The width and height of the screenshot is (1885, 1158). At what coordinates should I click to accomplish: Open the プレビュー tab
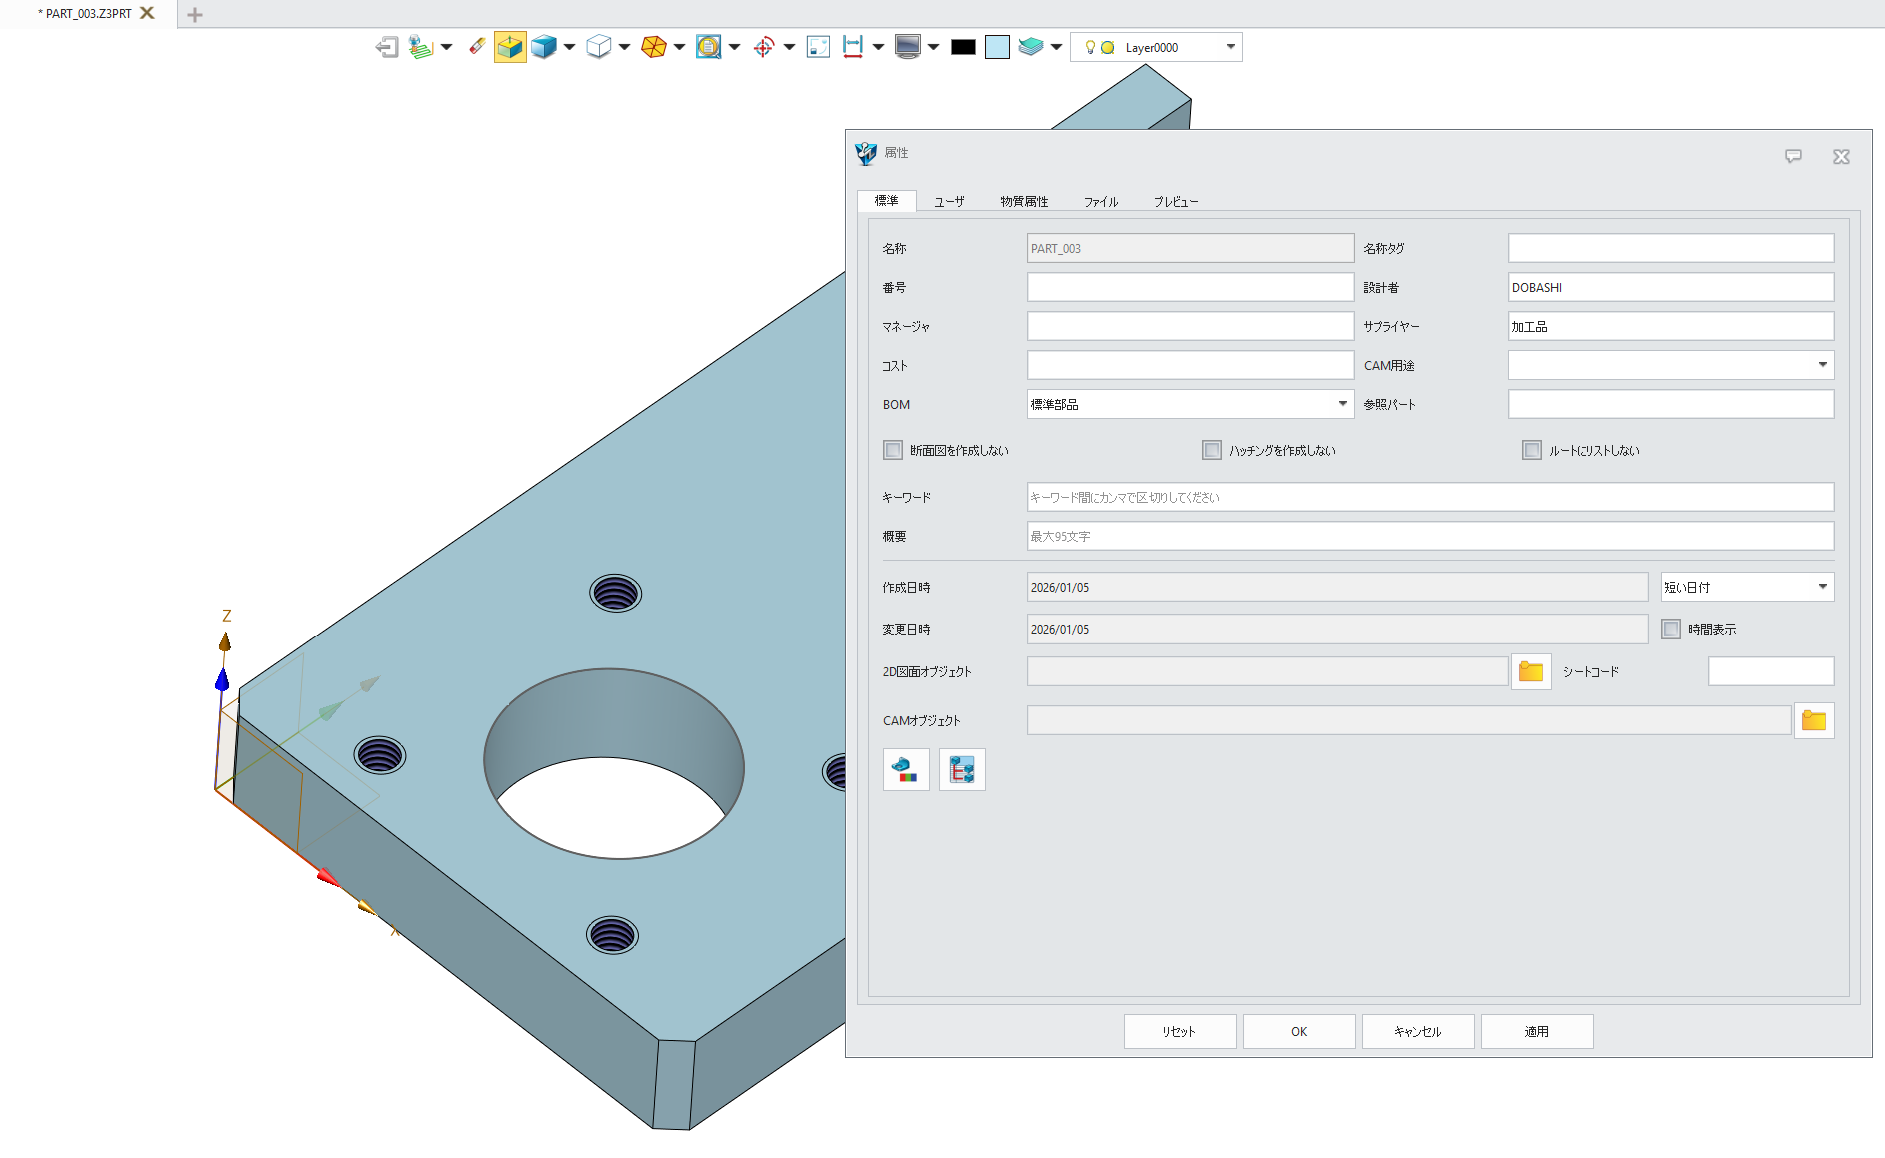click(x=1175, y=201)
